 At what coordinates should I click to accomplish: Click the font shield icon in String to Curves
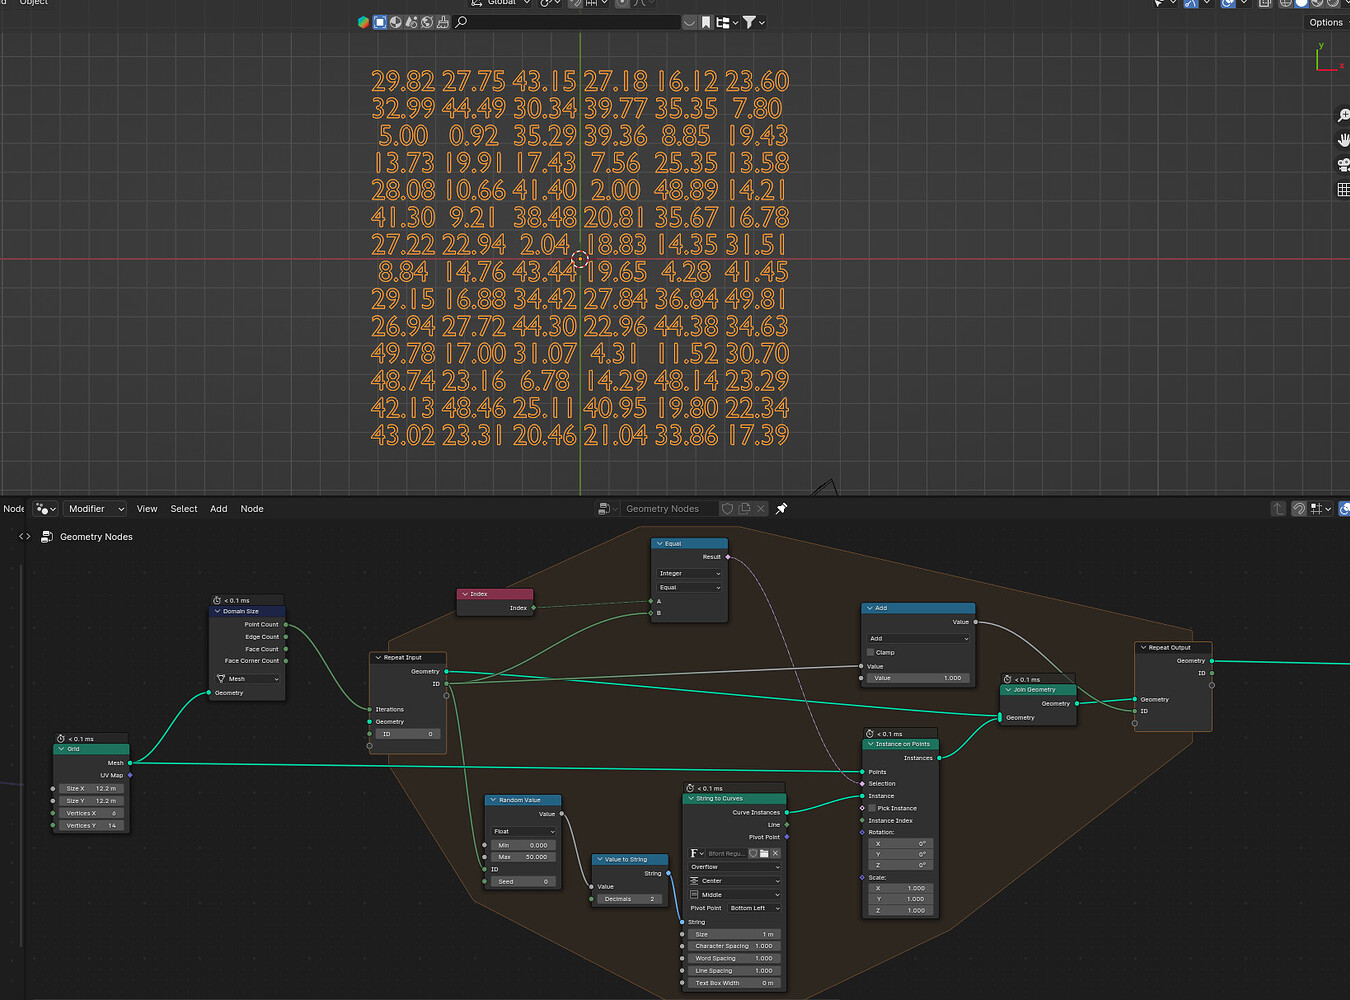click(x=753, y=853)
